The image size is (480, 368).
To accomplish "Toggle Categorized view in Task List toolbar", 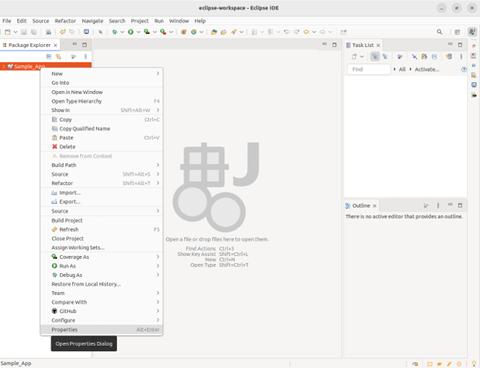I will tap(375, 57).
